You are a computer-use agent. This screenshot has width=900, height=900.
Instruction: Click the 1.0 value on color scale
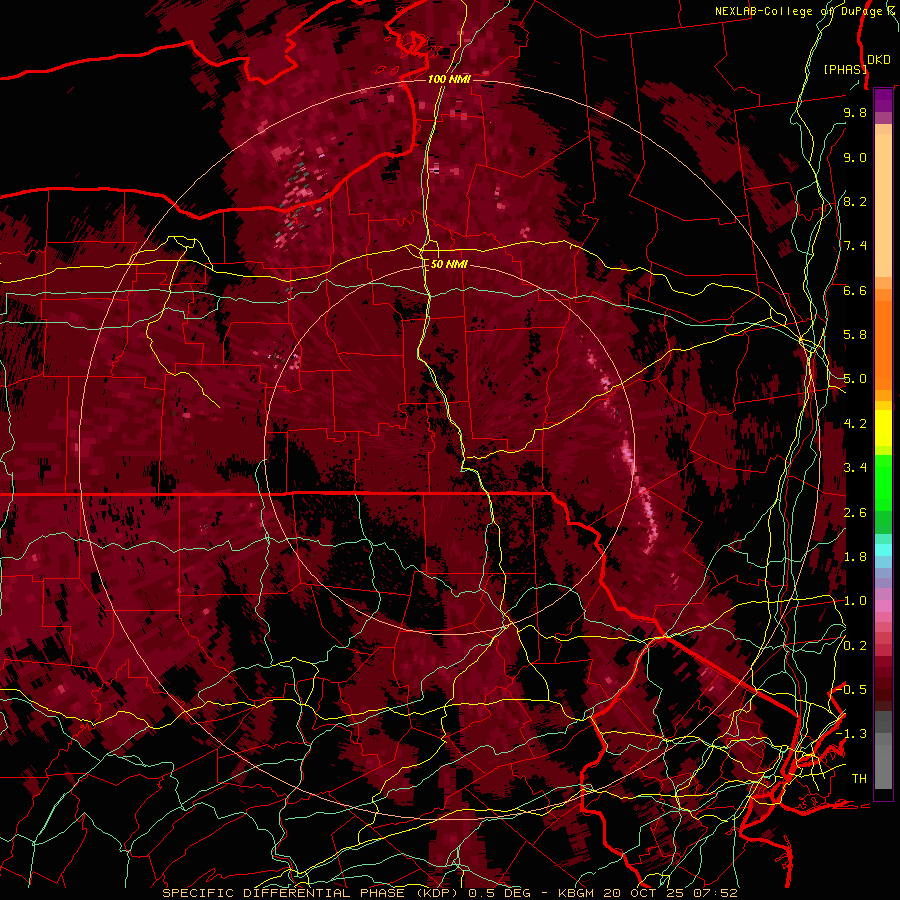click(855, 602)
